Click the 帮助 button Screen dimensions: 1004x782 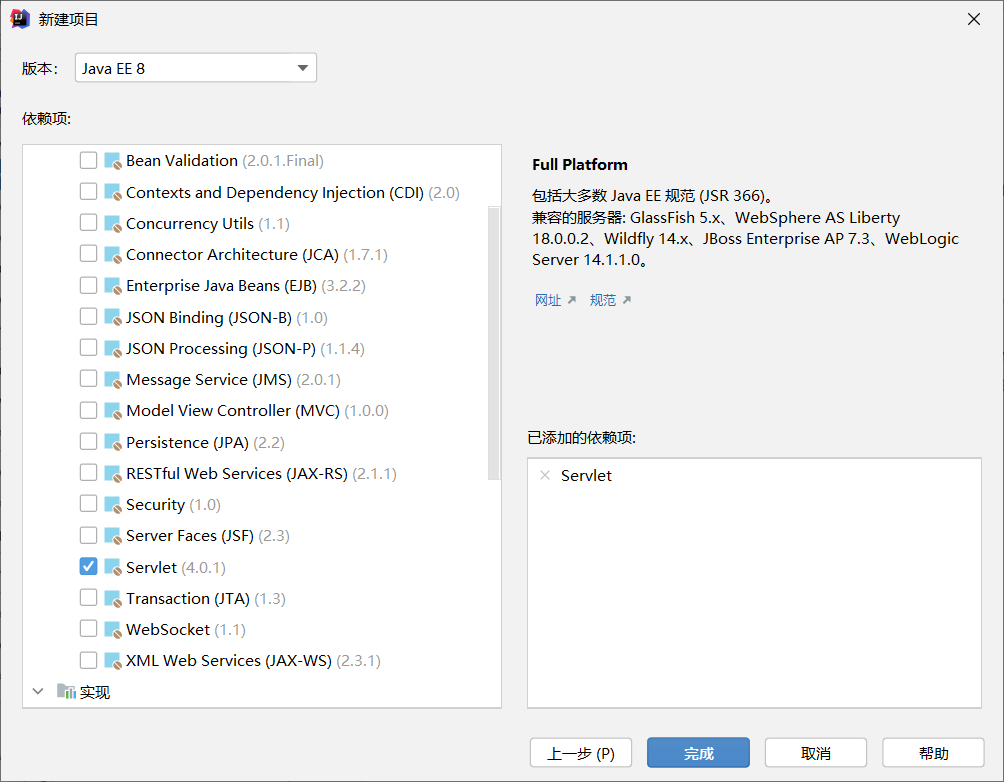933,753
